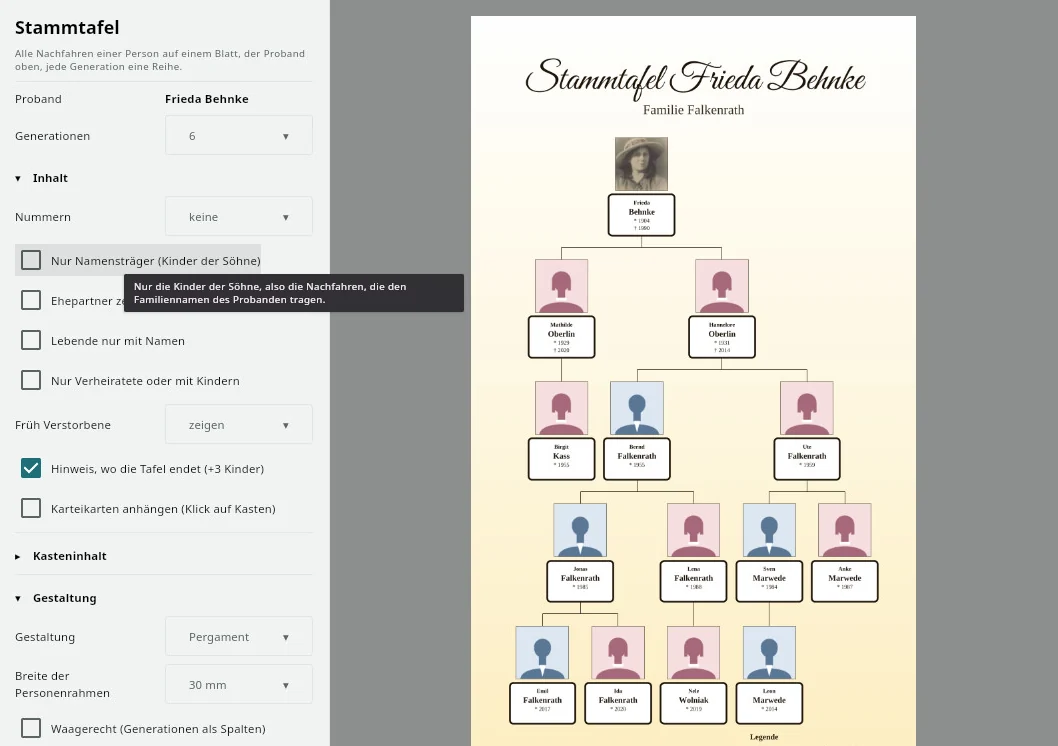The image size is (1058, 746).
Task: Uncheck Hinweis, wo die Tafel endet
Action: 31,468
